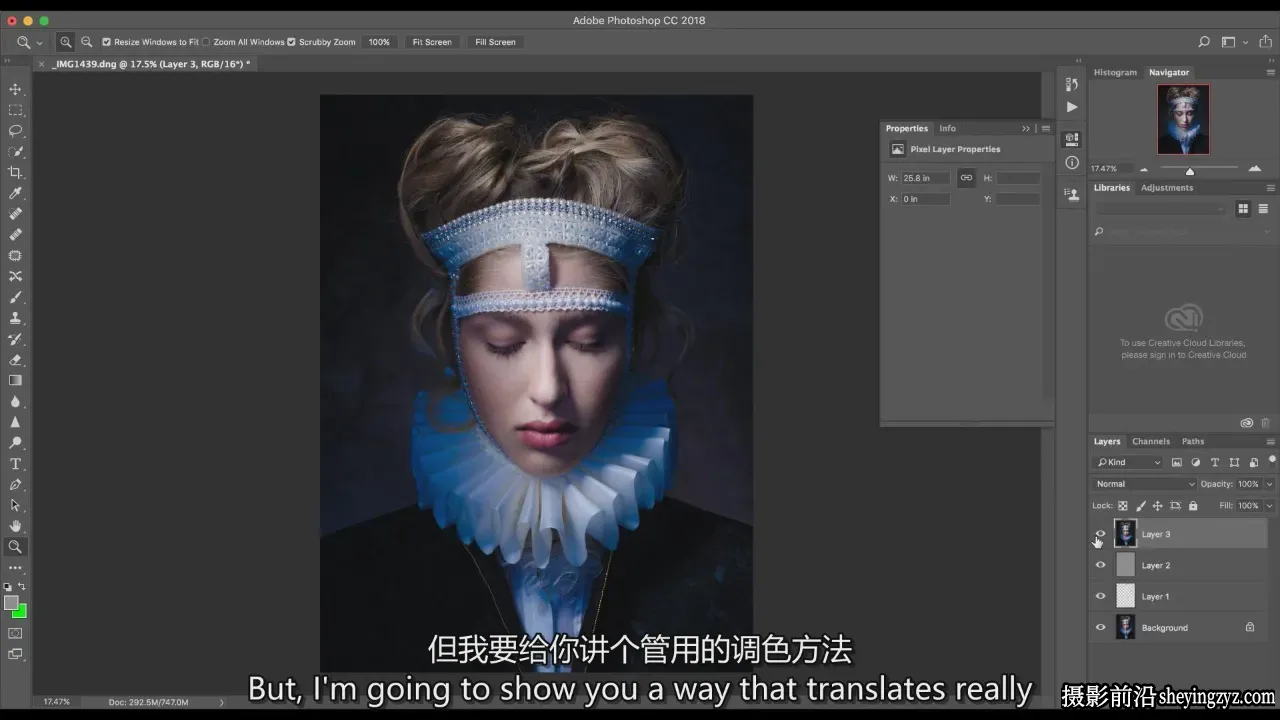The height and width of the screenshot is (720, 1280).
Task: Hide the Background layer eye
Action: point(1101,628)
